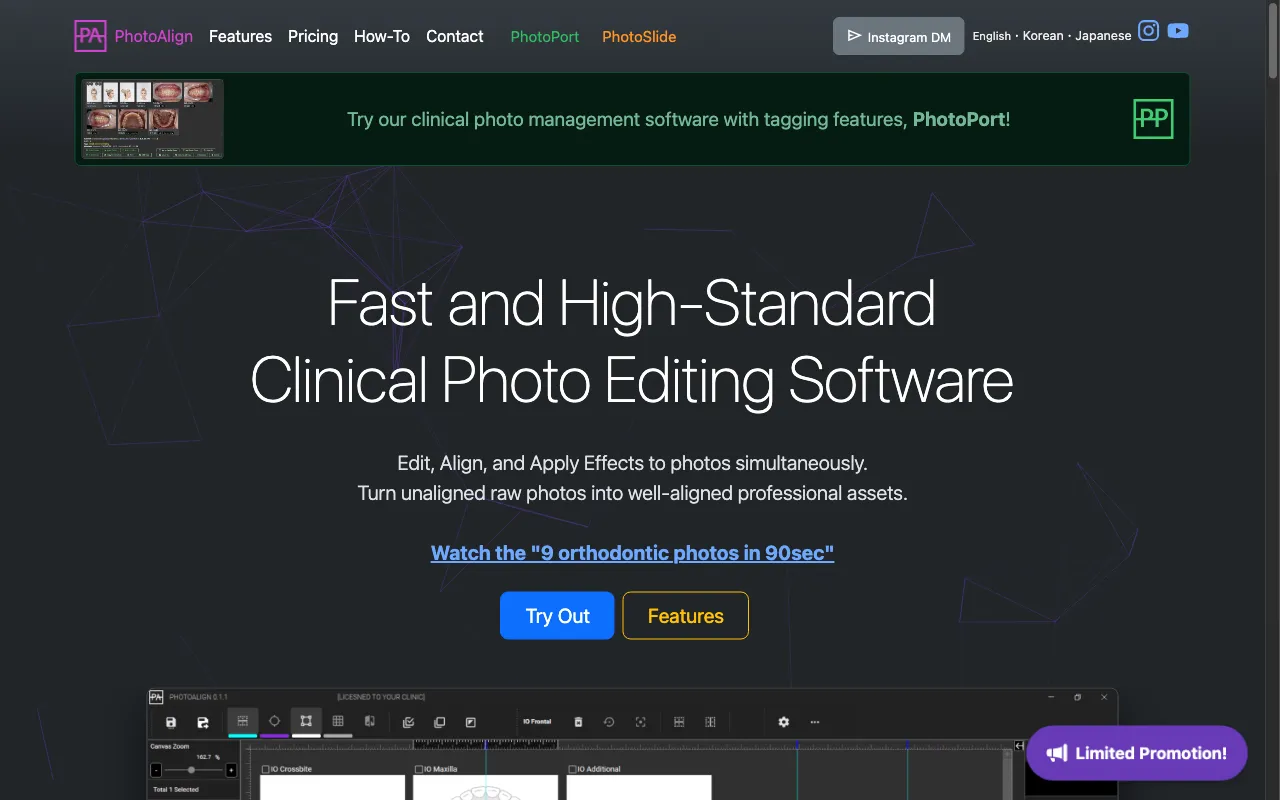
Task: Click the canvas zoom minus button
Action: tap(156, 770)
